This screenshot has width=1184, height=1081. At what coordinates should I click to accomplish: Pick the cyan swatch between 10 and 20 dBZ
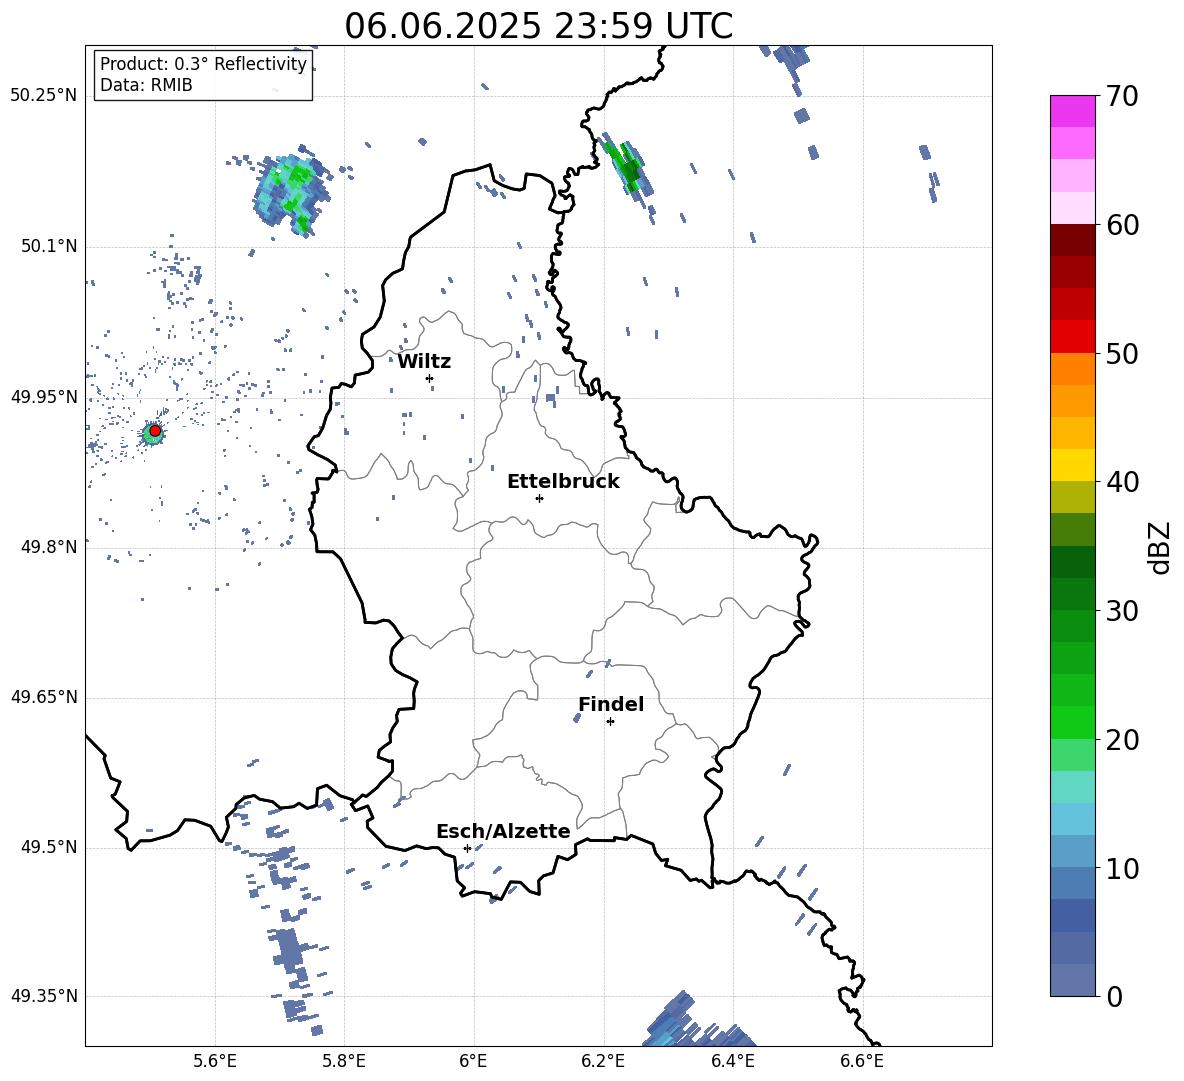pyautogui.click(x=1072, y=819)
